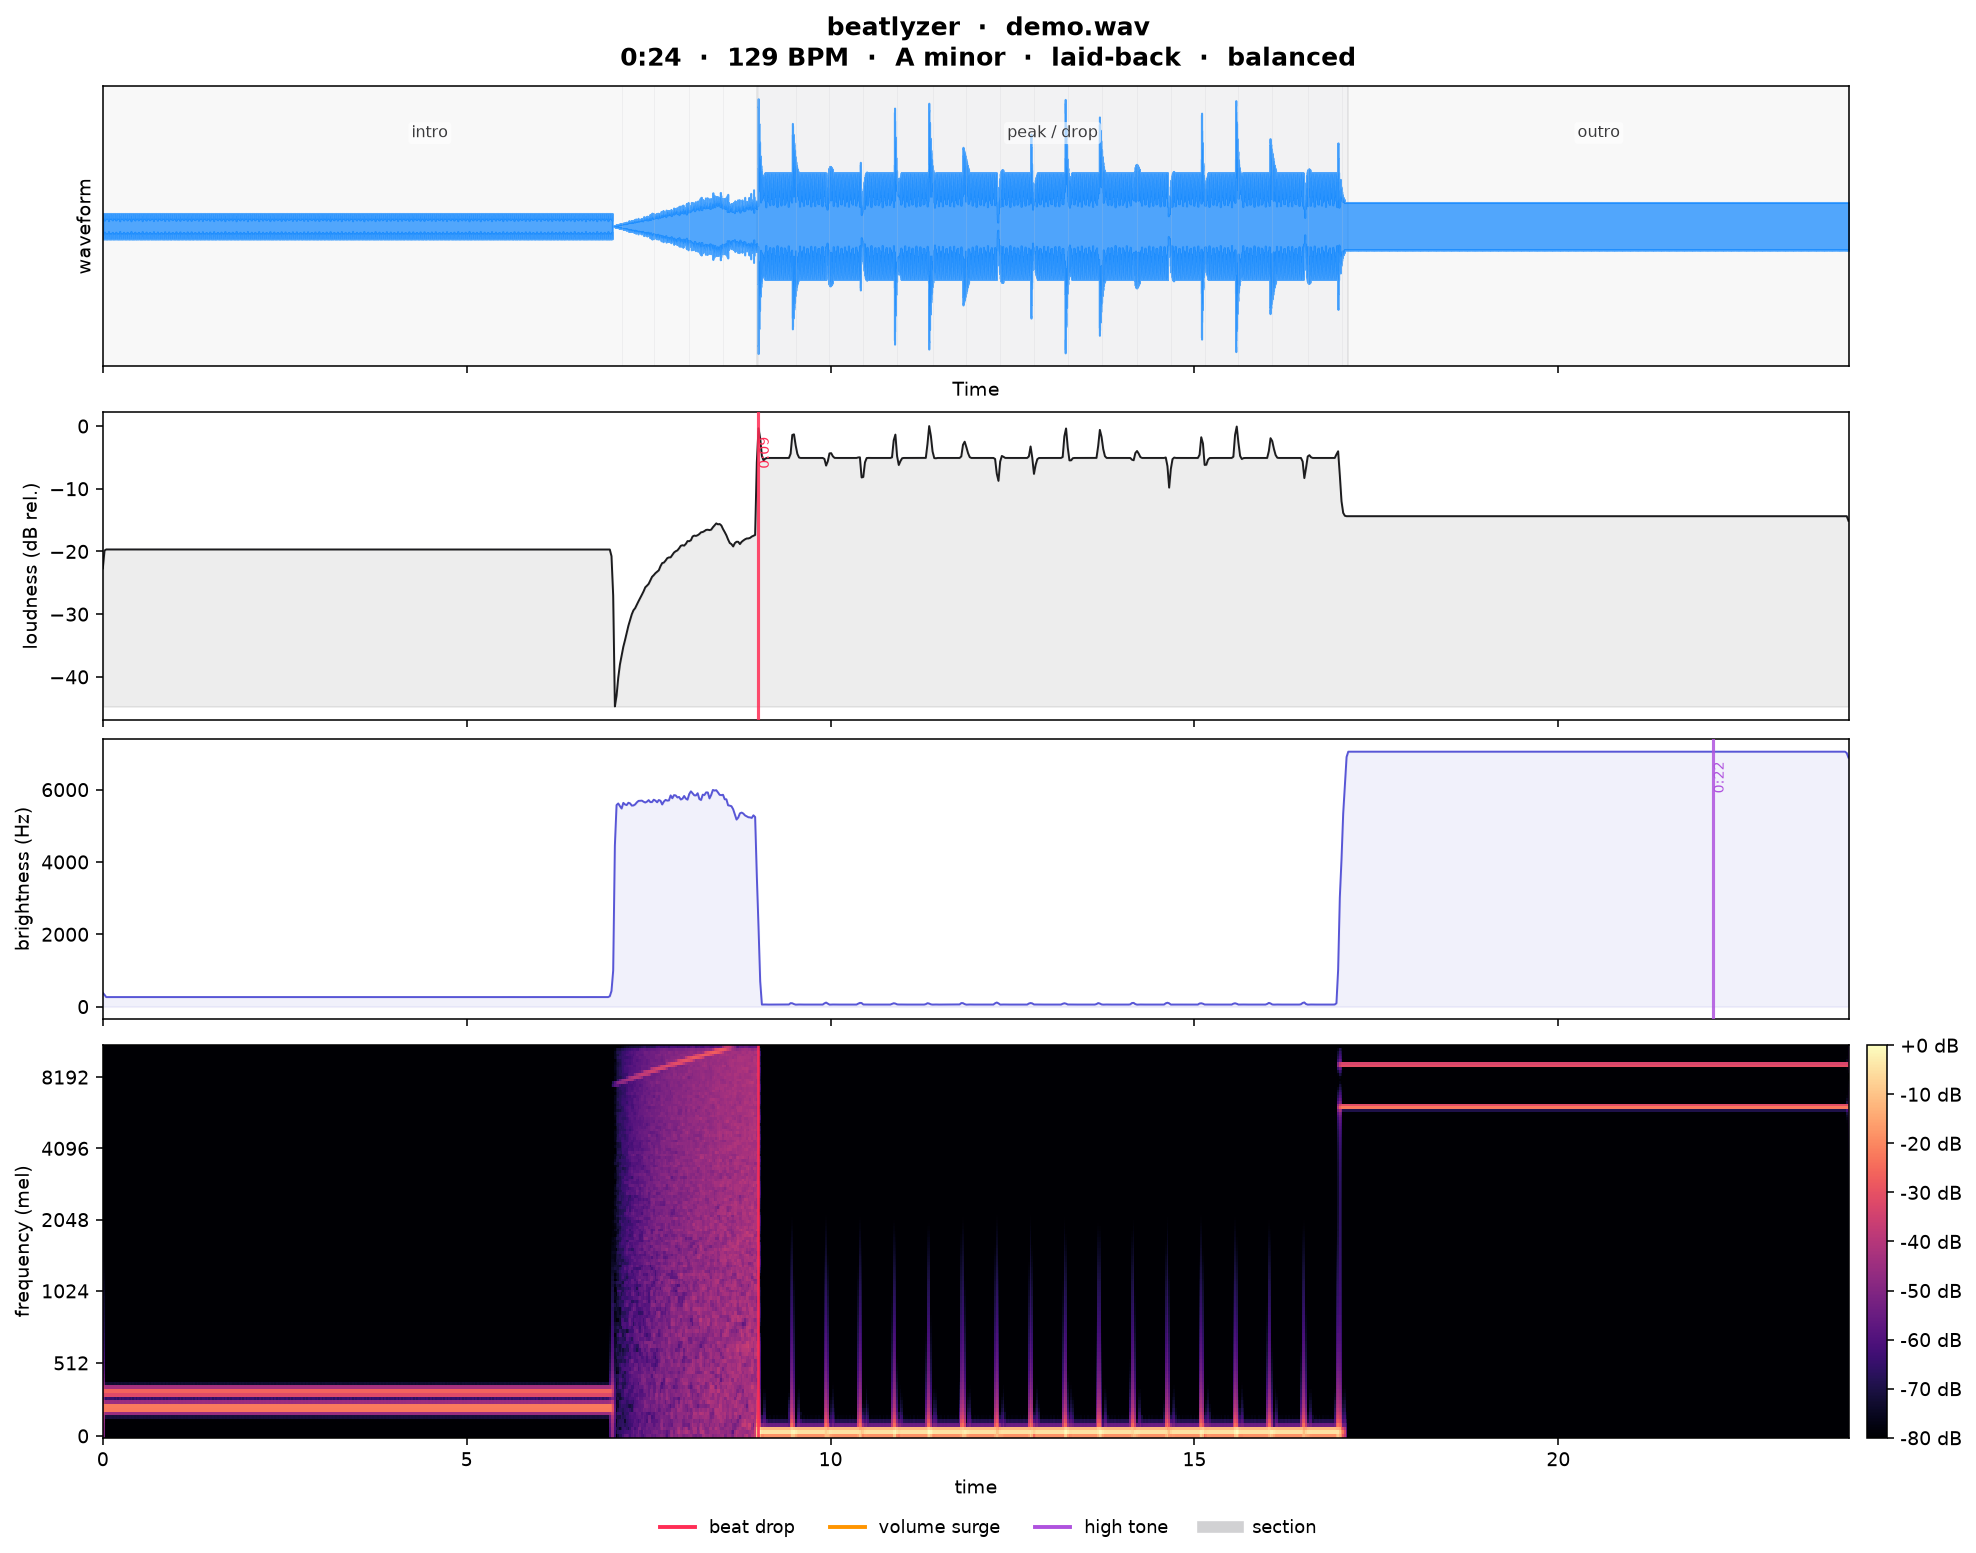
Task: Click the '2048' frequency tick label
Action: tap(66, 1220)
